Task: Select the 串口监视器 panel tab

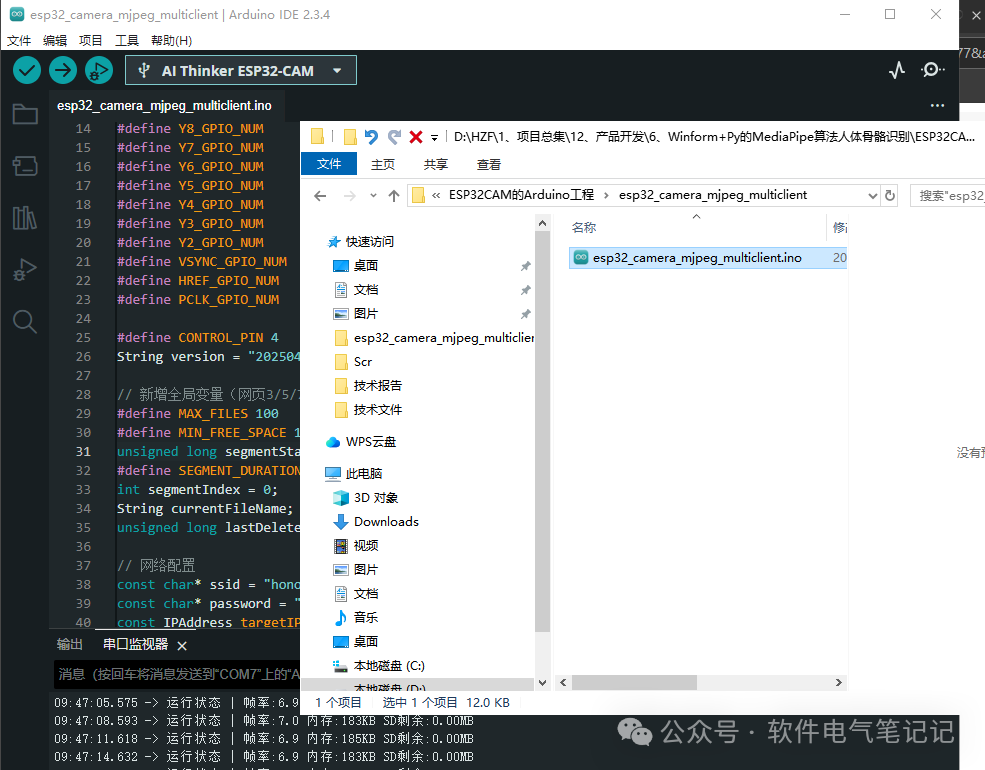Action: click(136, 644)
